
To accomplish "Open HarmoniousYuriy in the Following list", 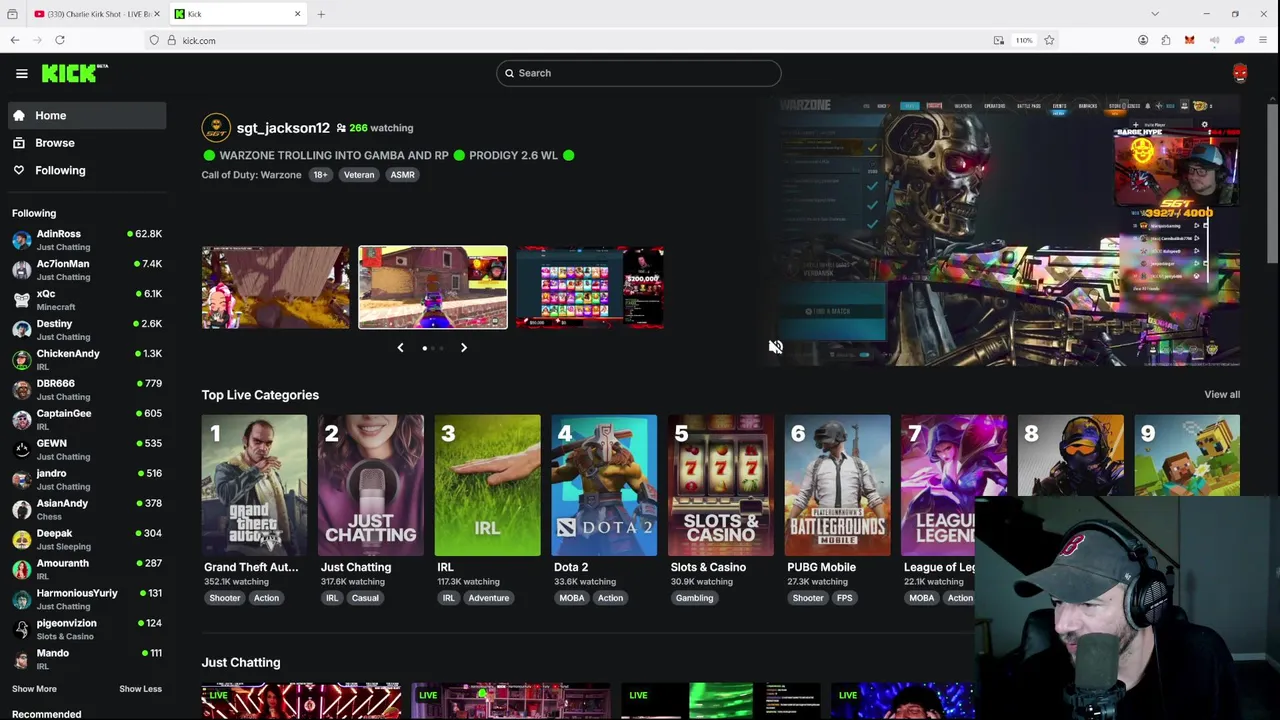I will tap(87, 599).
